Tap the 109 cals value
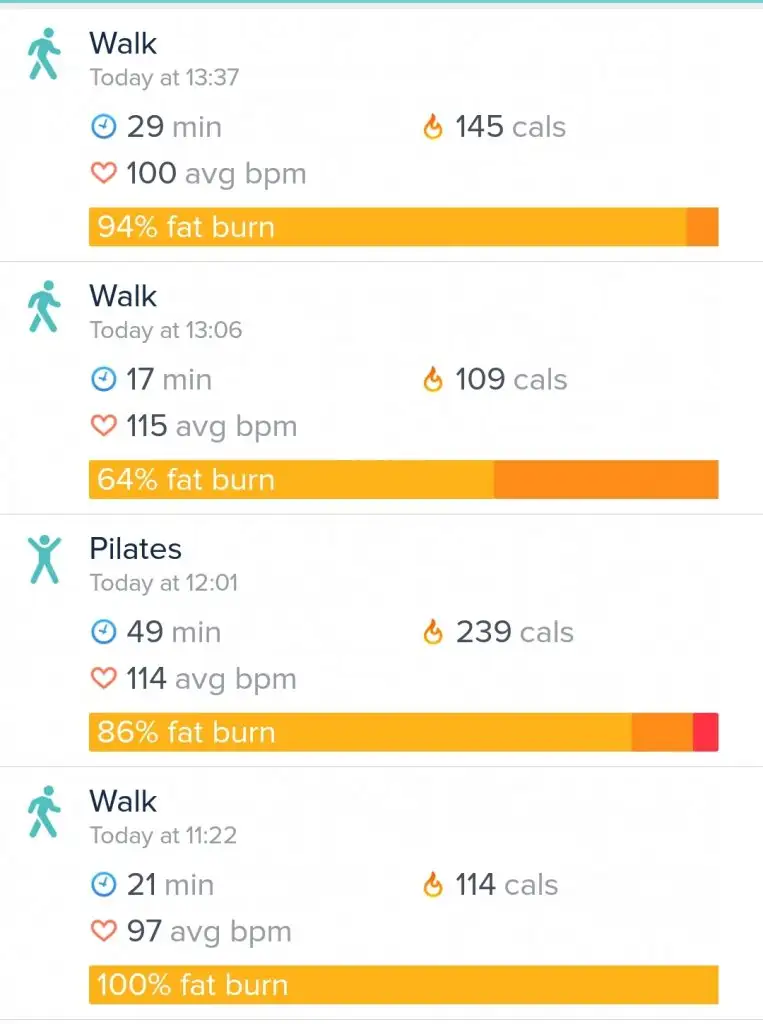The image size is (763, 1024). coord(510,380)
